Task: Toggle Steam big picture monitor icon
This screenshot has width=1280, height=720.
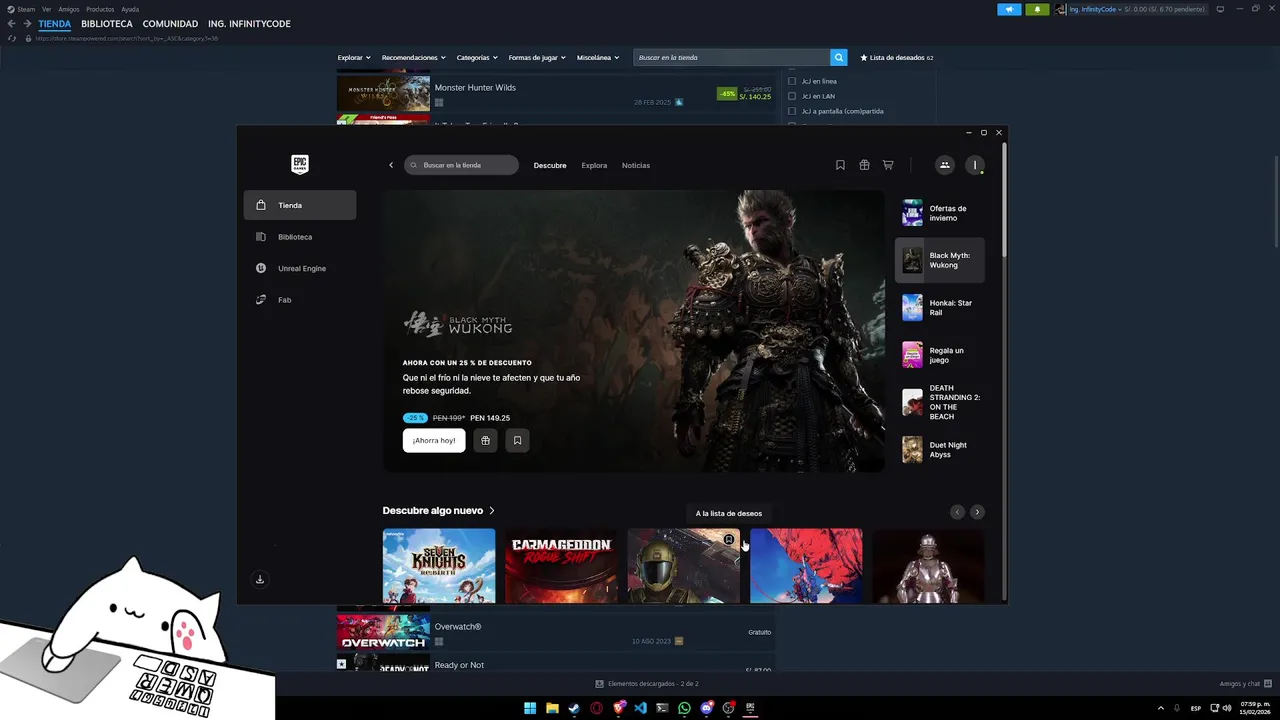Action: 1220,9
